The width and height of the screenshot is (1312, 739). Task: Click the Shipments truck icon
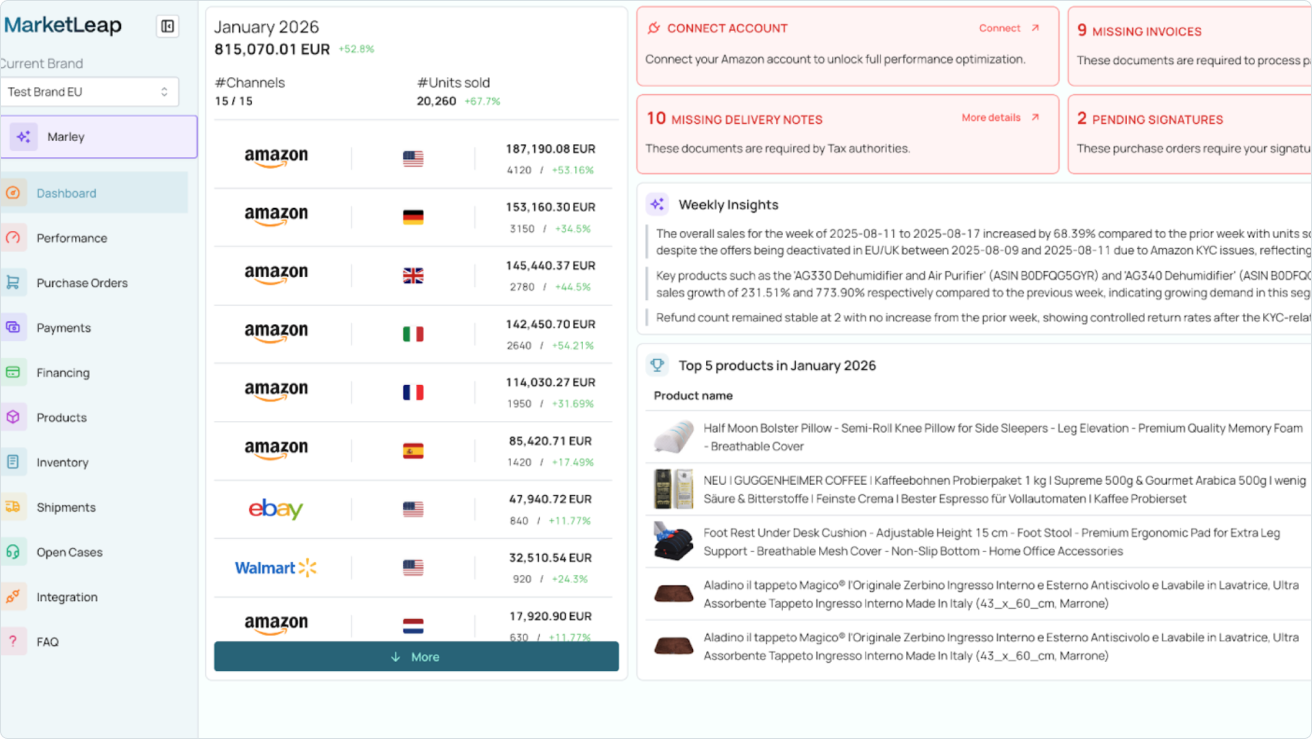pyautogui.click(x=13, y=507)
